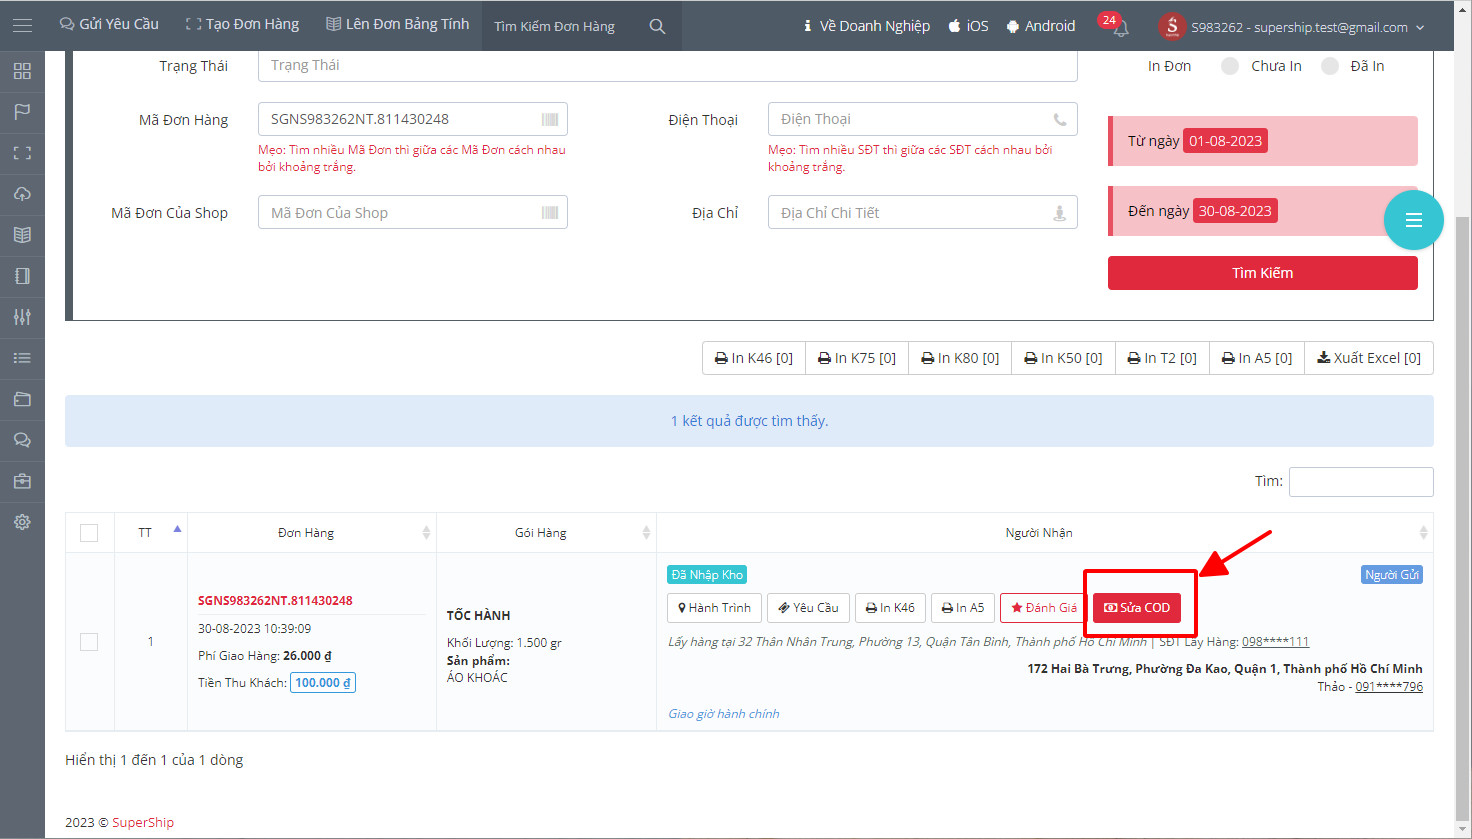Click the folder icon in sidebar
Screen dimensions: 1472x839
pos(22,399)
